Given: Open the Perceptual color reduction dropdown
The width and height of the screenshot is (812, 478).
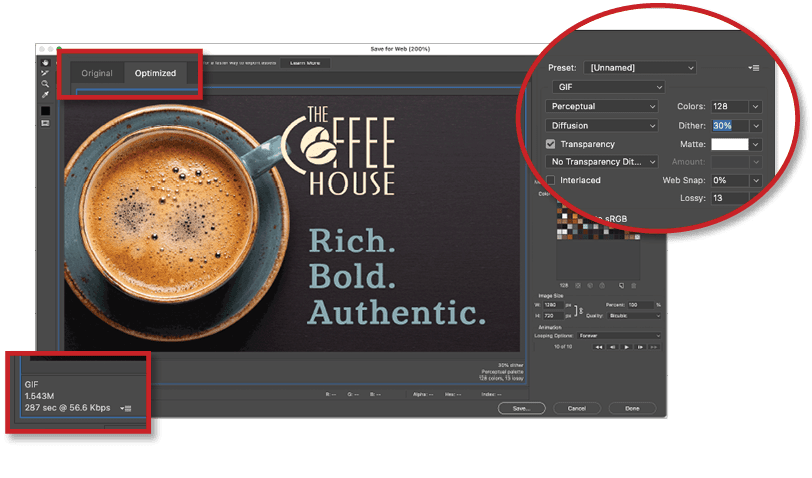Looking at the screenshot, I should point(602,106).
